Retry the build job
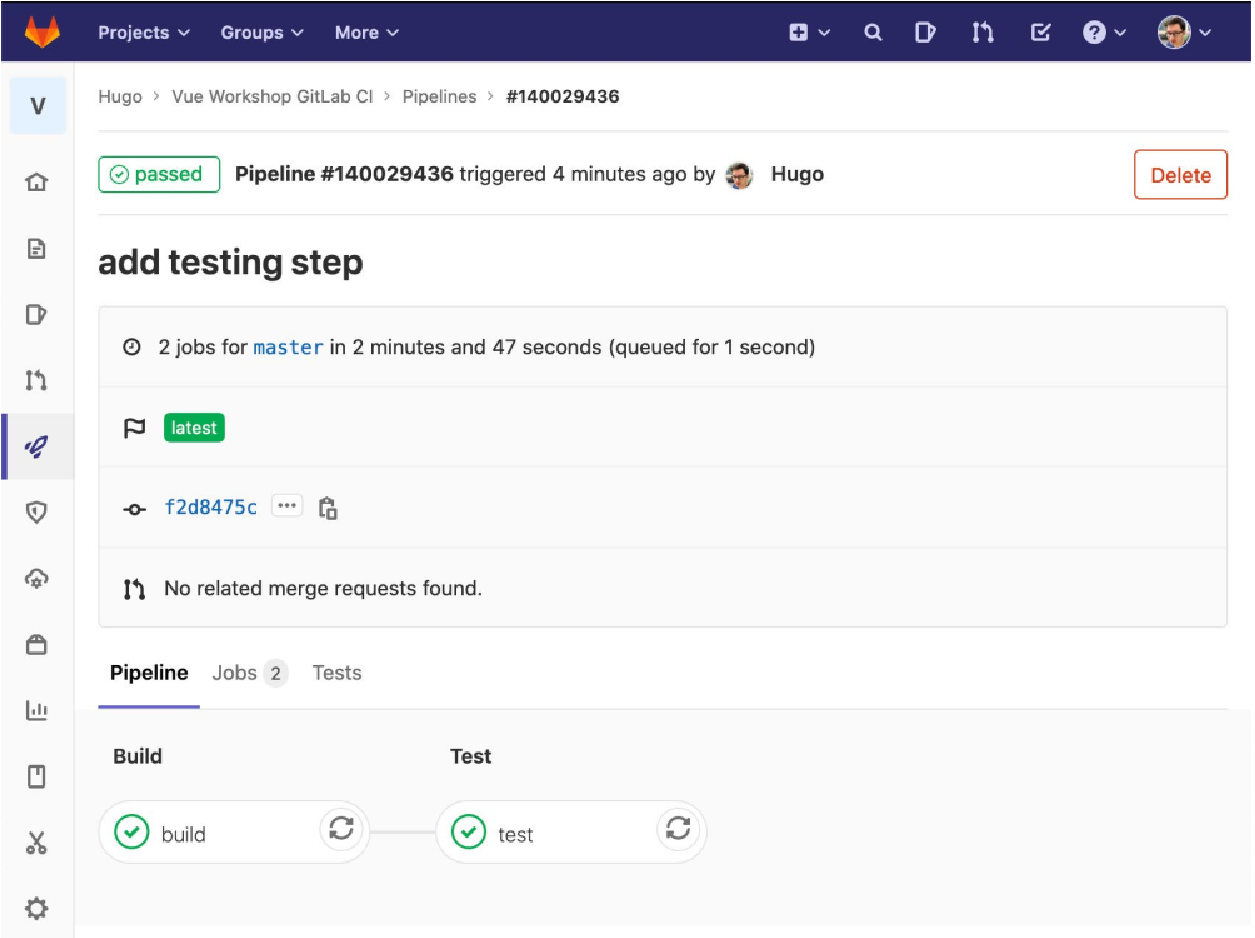The width and height of the screenshot is (1255, 938). click(341, 828)
